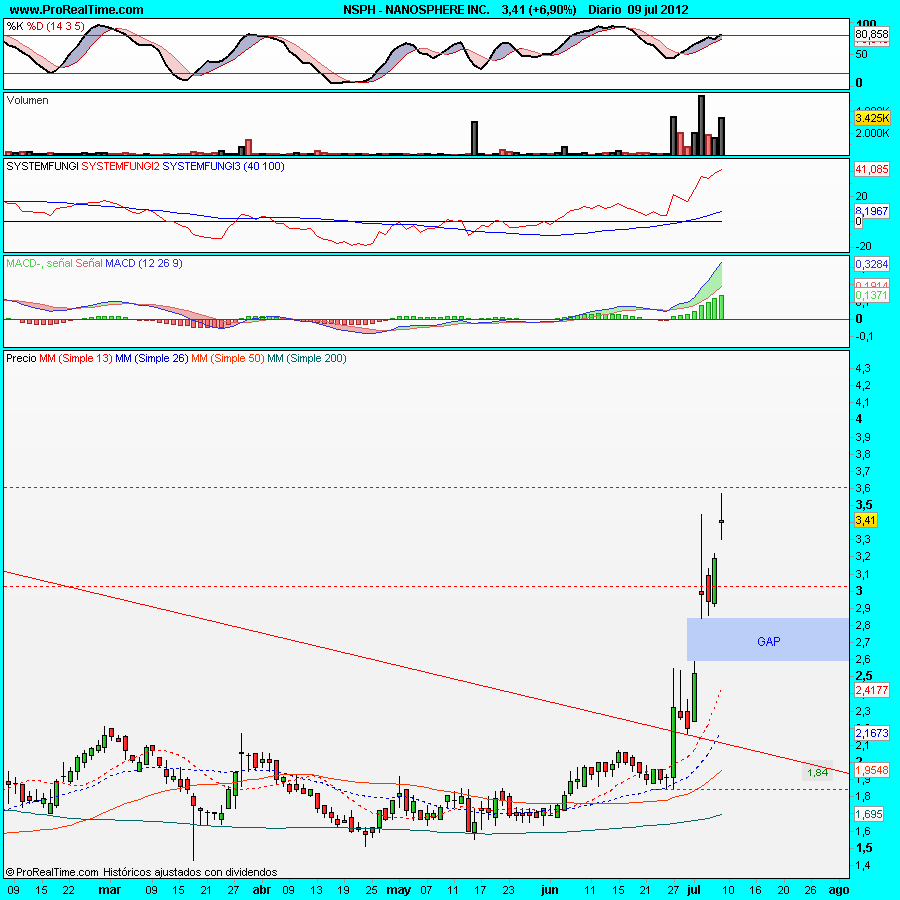
Task: Click the 1,4 level on the price axis
Action: [863, 866]
